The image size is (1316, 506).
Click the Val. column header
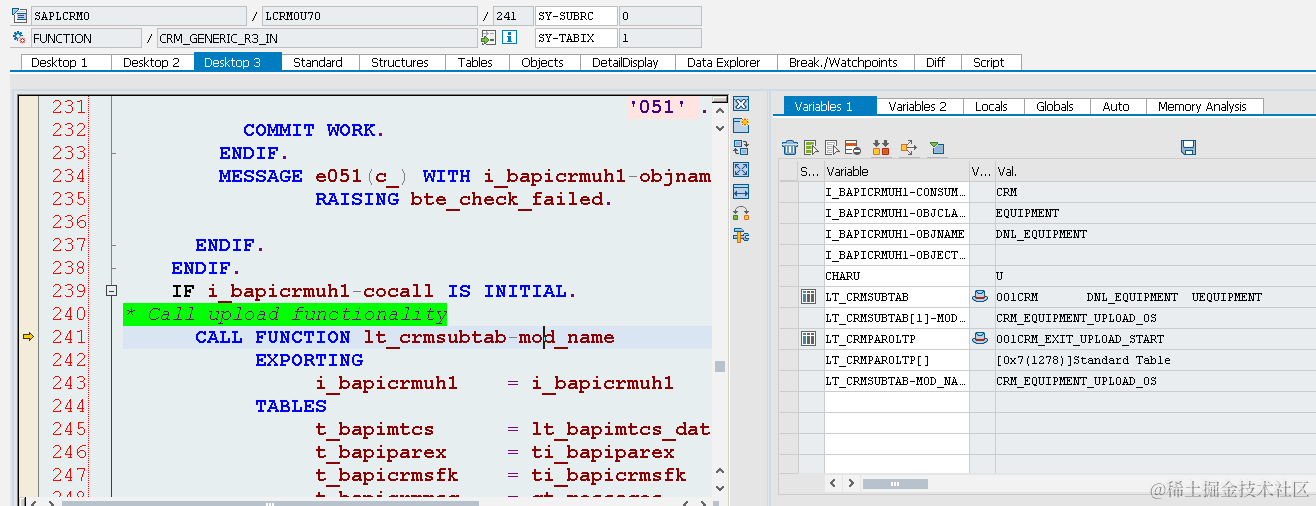click(1155, 171)
